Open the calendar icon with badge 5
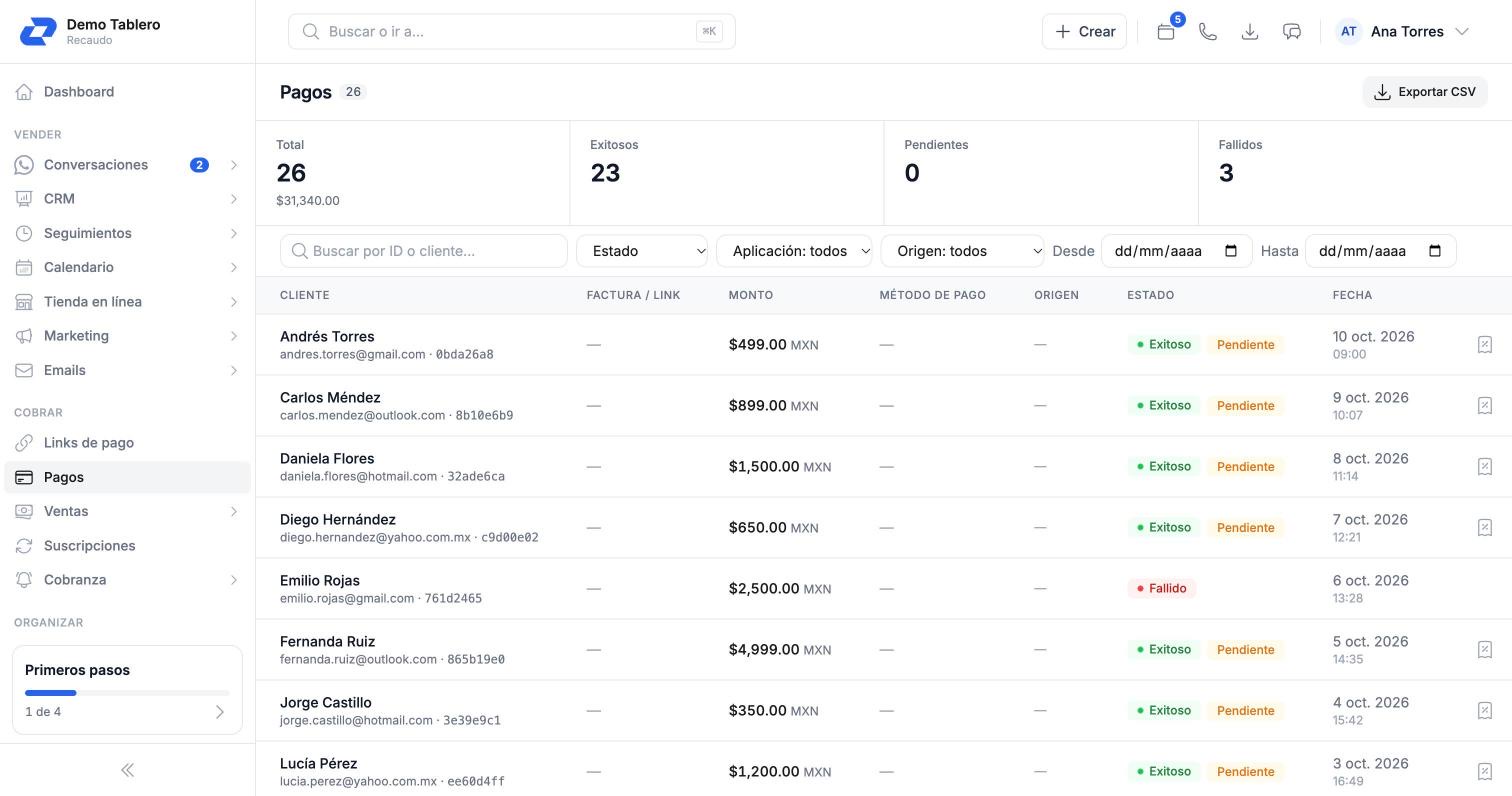 tap(1166, 31)
